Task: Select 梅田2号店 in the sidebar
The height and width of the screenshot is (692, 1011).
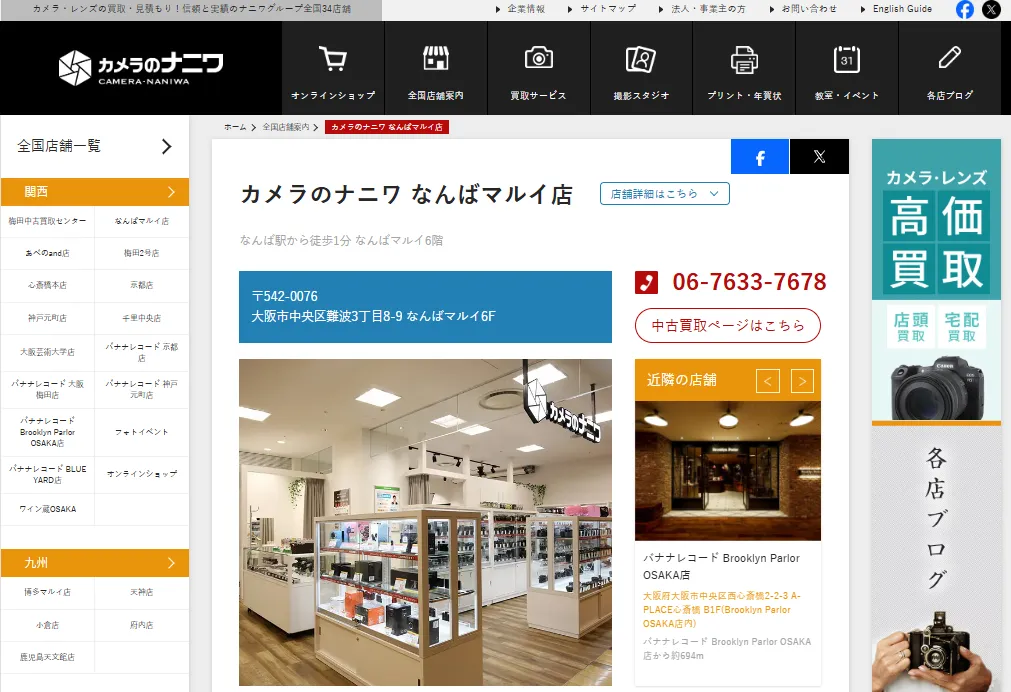Action: pyautogui.click(x=142, y=253)
